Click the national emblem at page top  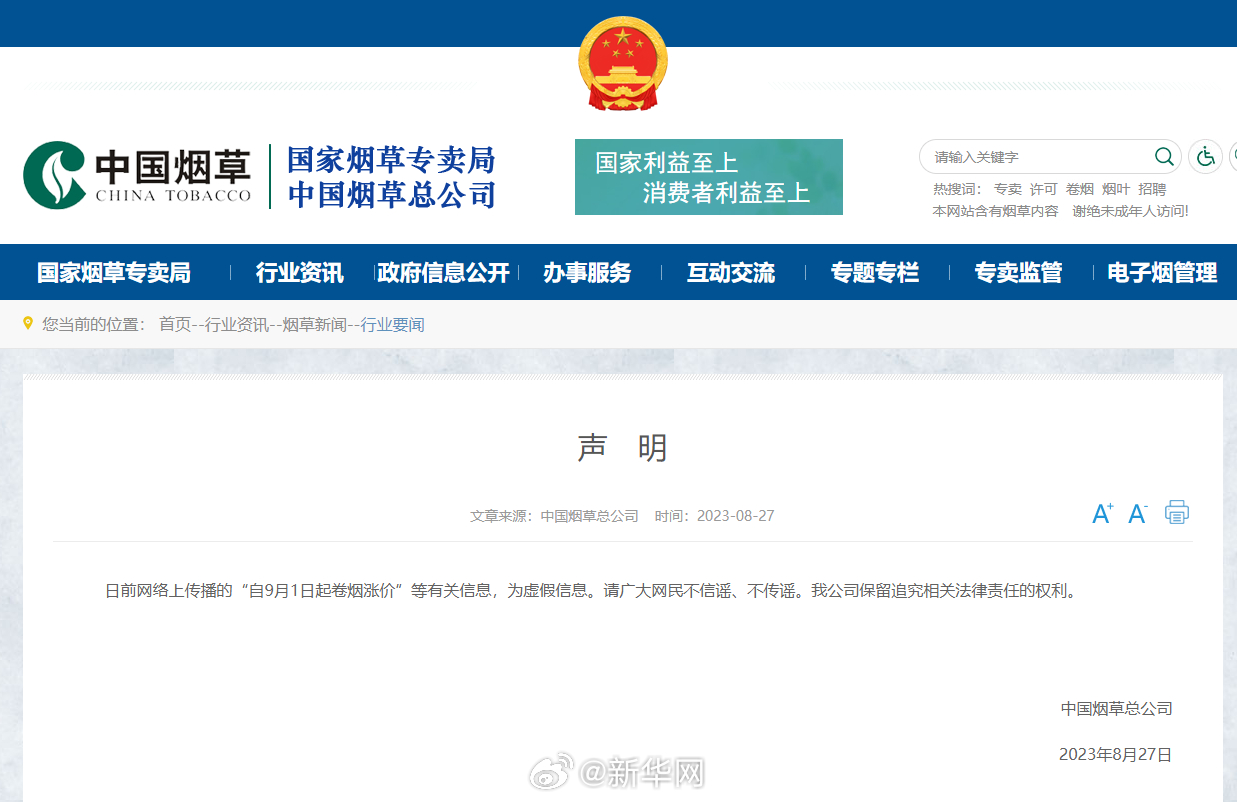click(623, 64)
